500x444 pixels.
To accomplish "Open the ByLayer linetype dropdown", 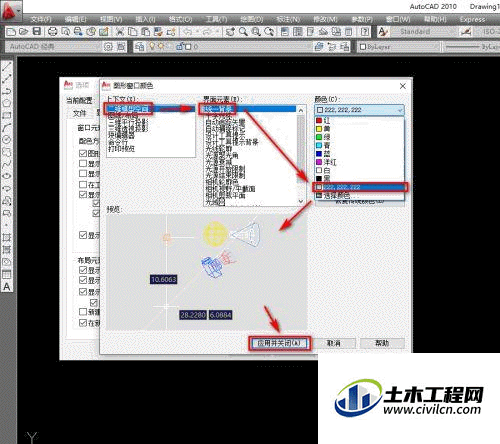I will [x=472, y=47].
